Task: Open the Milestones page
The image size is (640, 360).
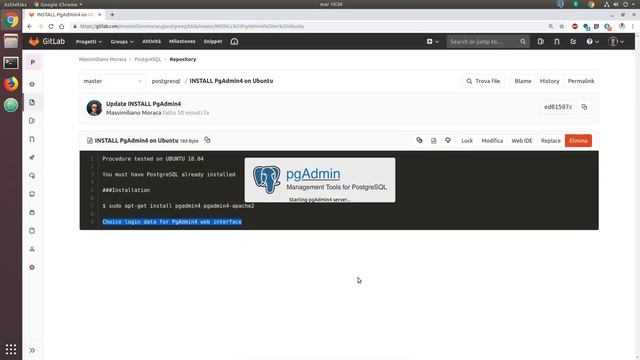Action: click(182, 41)
